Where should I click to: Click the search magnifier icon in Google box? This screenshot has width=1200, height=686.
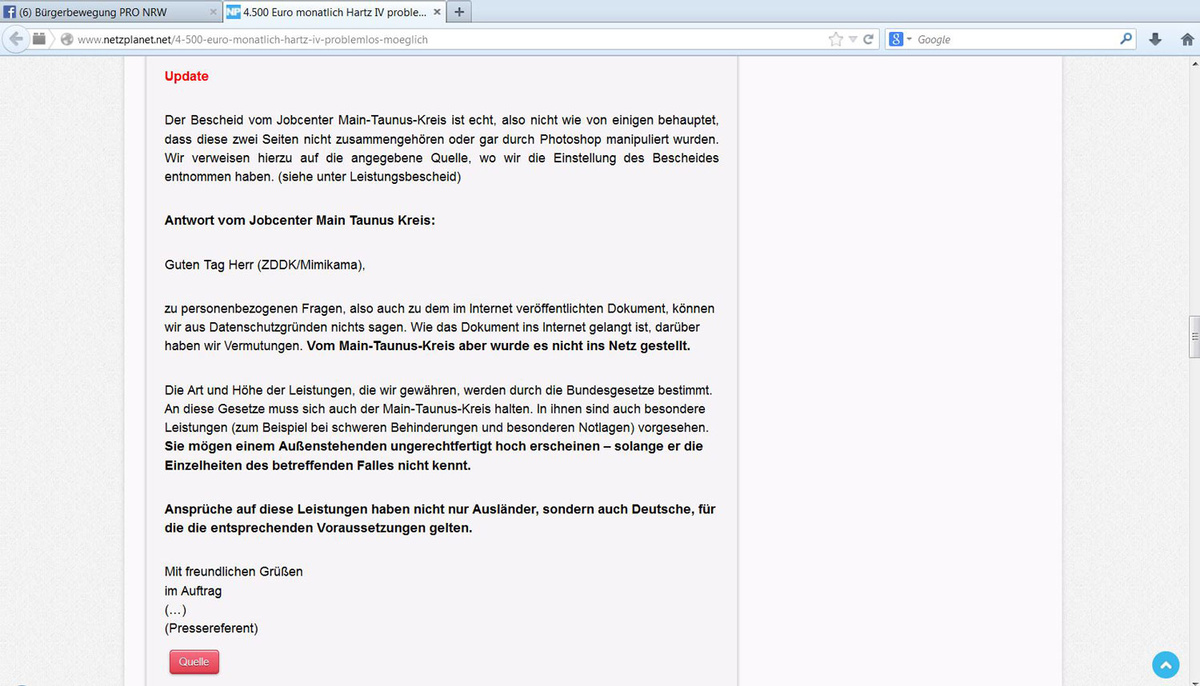pyautogui.click(x=1127, y=39)
